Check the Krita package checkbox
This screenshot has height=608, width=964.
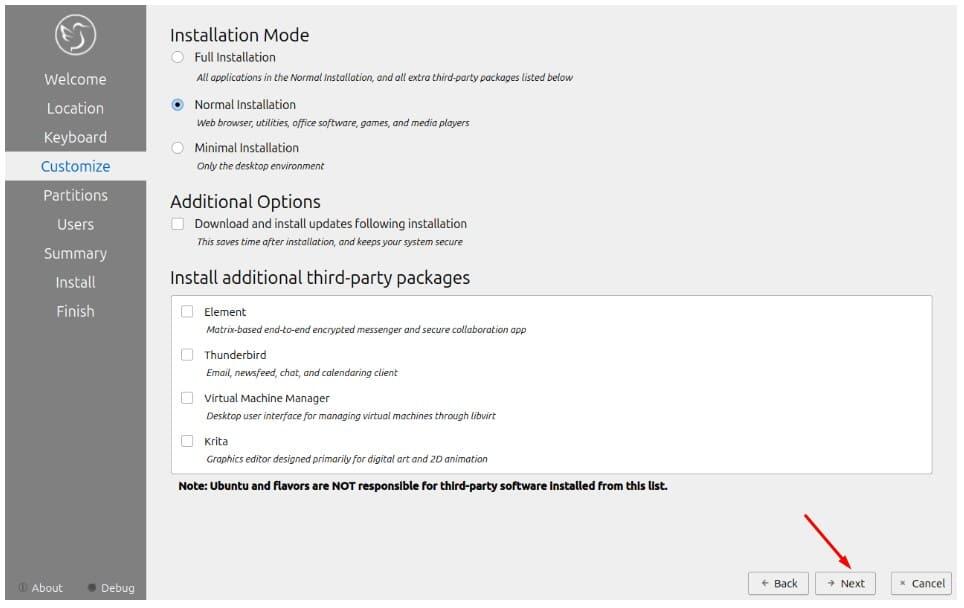(187, 441)
